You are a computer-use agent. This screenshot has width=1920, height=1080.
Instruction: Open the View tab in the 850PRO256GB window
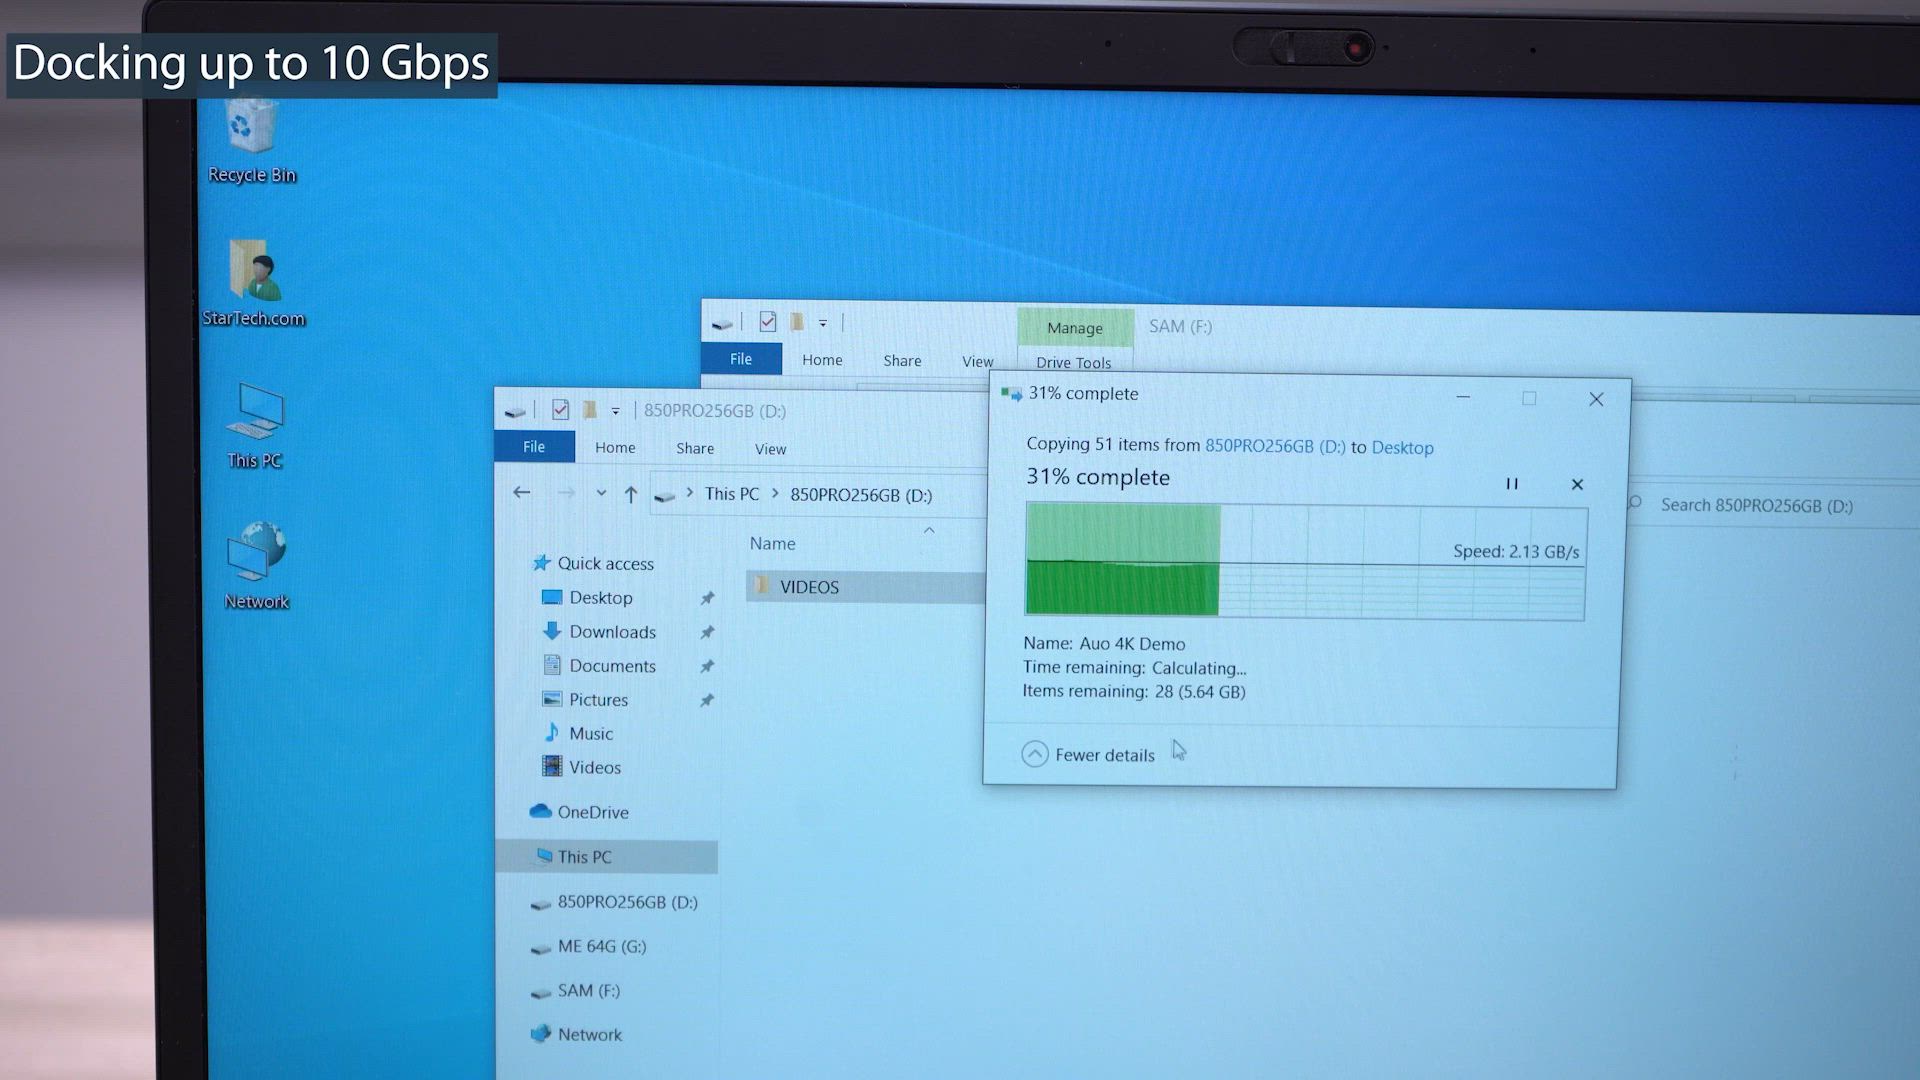click(x=770, y=449)
